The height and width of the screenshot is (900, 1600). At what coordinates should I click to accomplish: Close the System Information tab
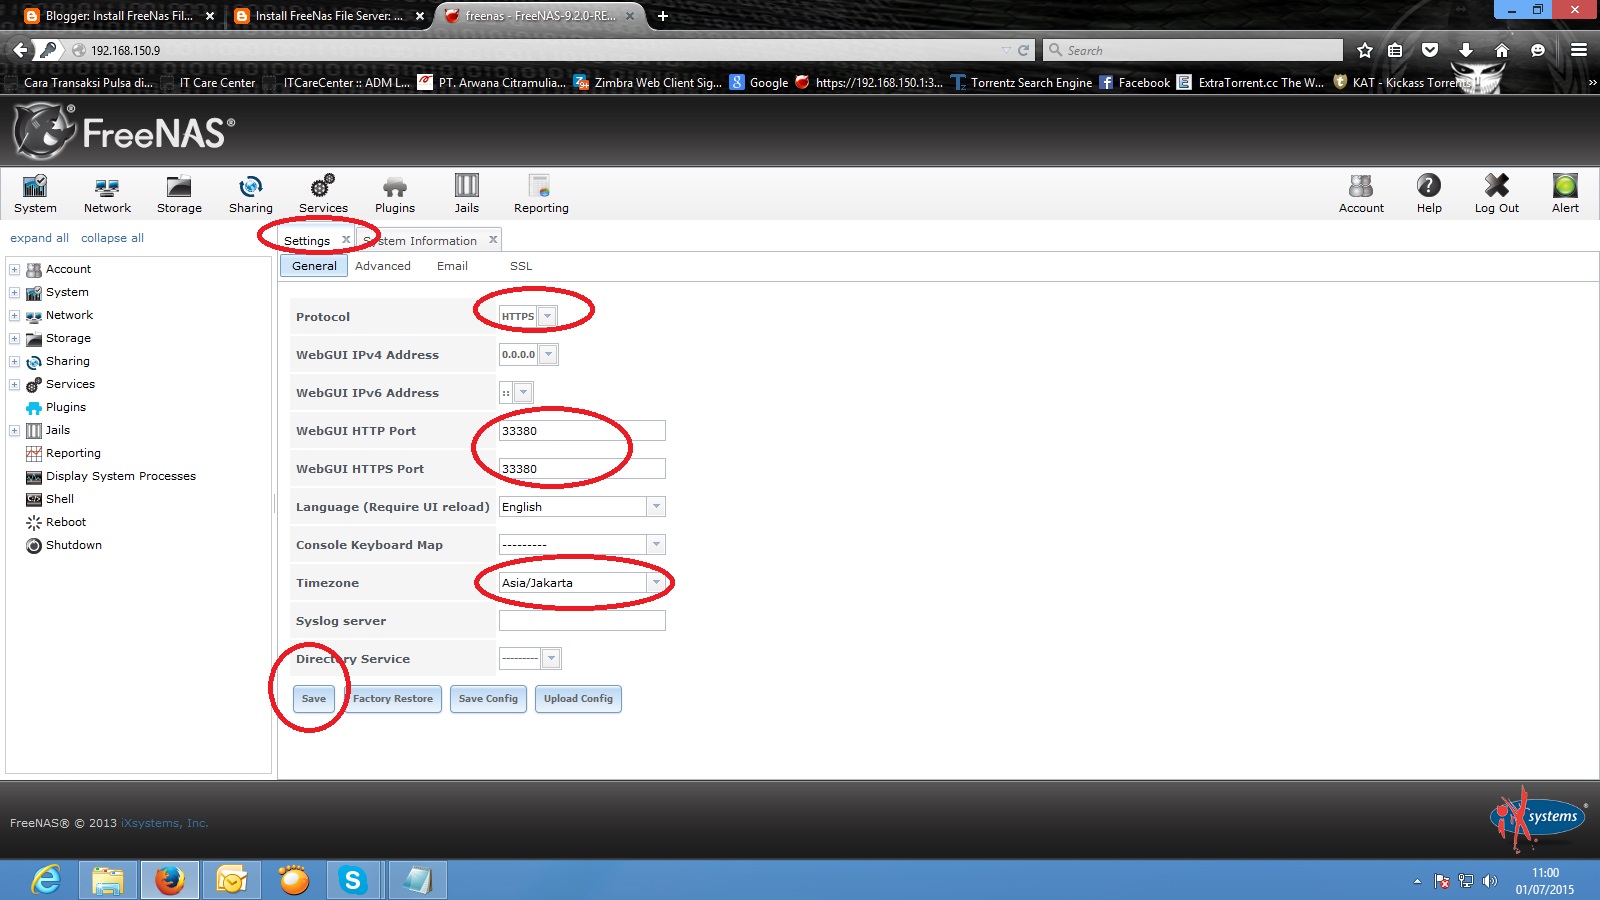[493, 239]
